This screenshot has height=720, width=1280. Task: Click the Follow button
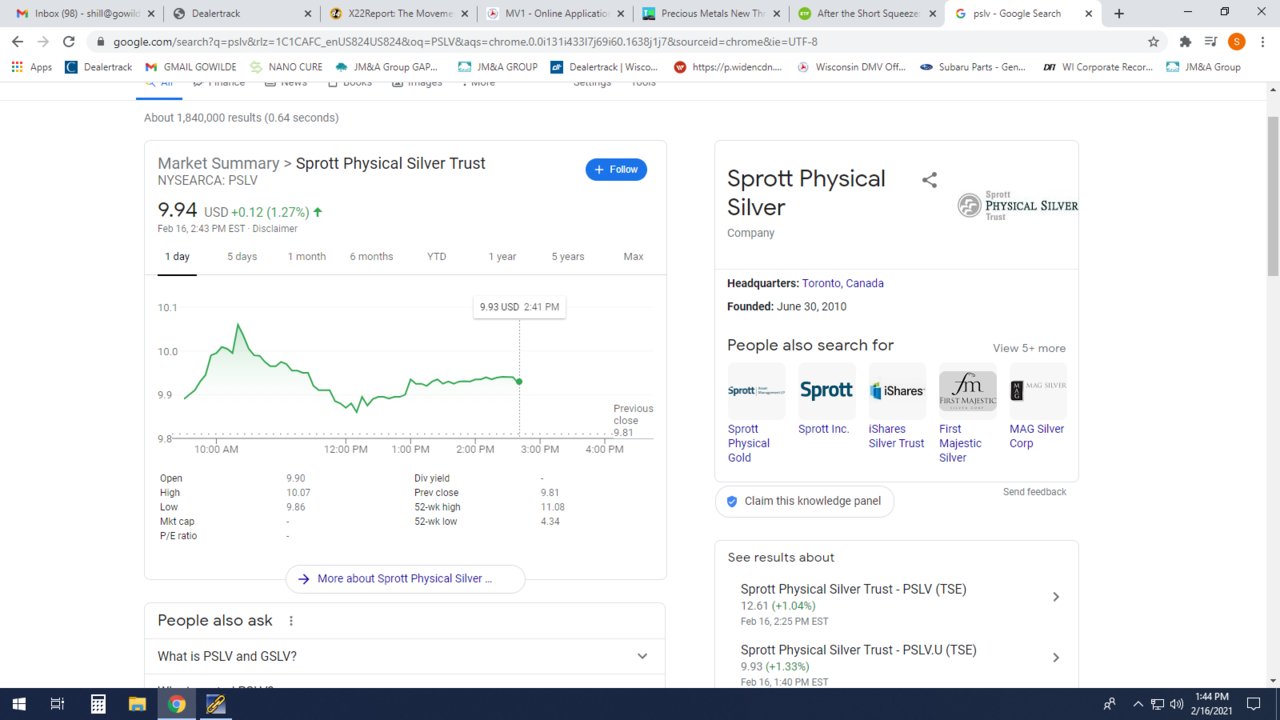coord(616,170)
